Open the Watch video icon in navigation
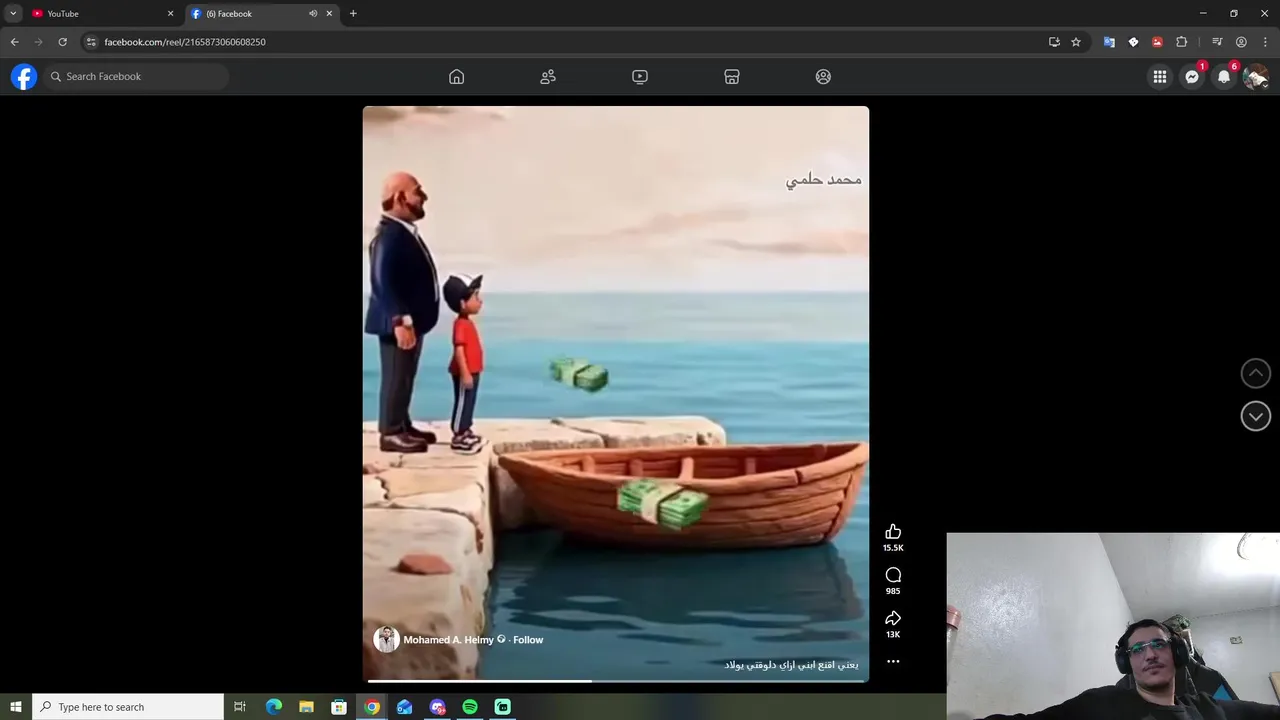The width and height of the screenshot is (1280, 720). [640, 77]
